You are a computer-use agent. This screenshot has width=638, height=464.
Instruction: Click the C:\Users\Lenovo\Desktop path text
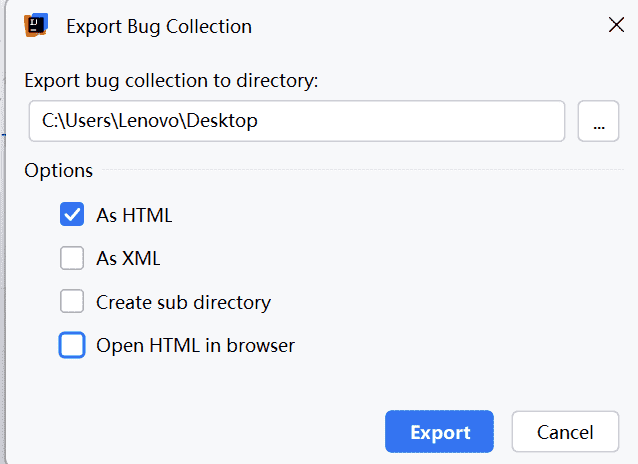click(x=150, y=122)
